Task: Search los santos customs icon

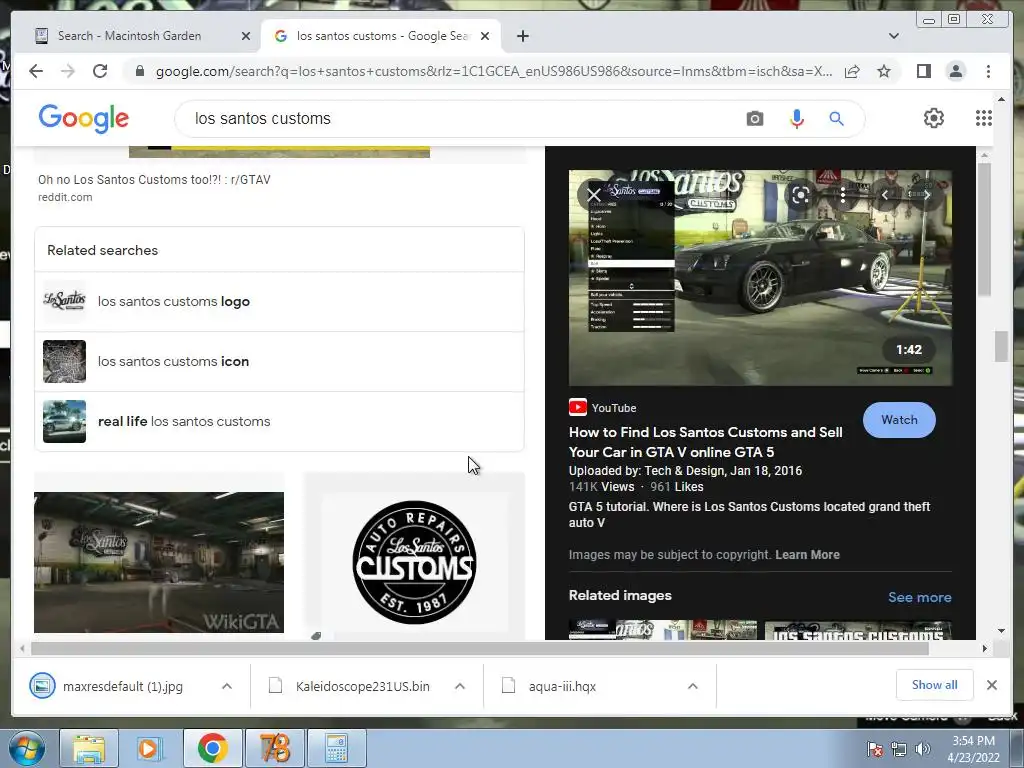Action: (280, 362)
